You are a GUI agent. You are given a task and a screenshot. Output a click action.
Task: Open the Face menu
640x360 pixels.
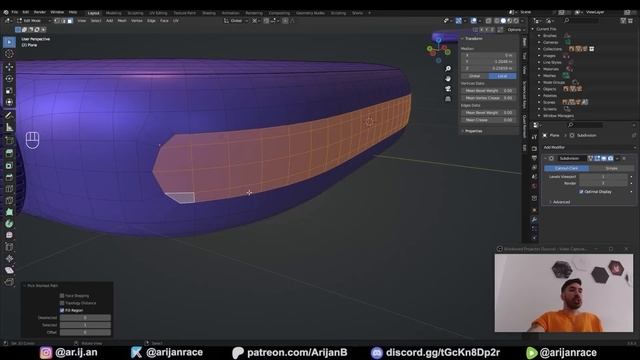pyautogui.click(x=164, y=20)
